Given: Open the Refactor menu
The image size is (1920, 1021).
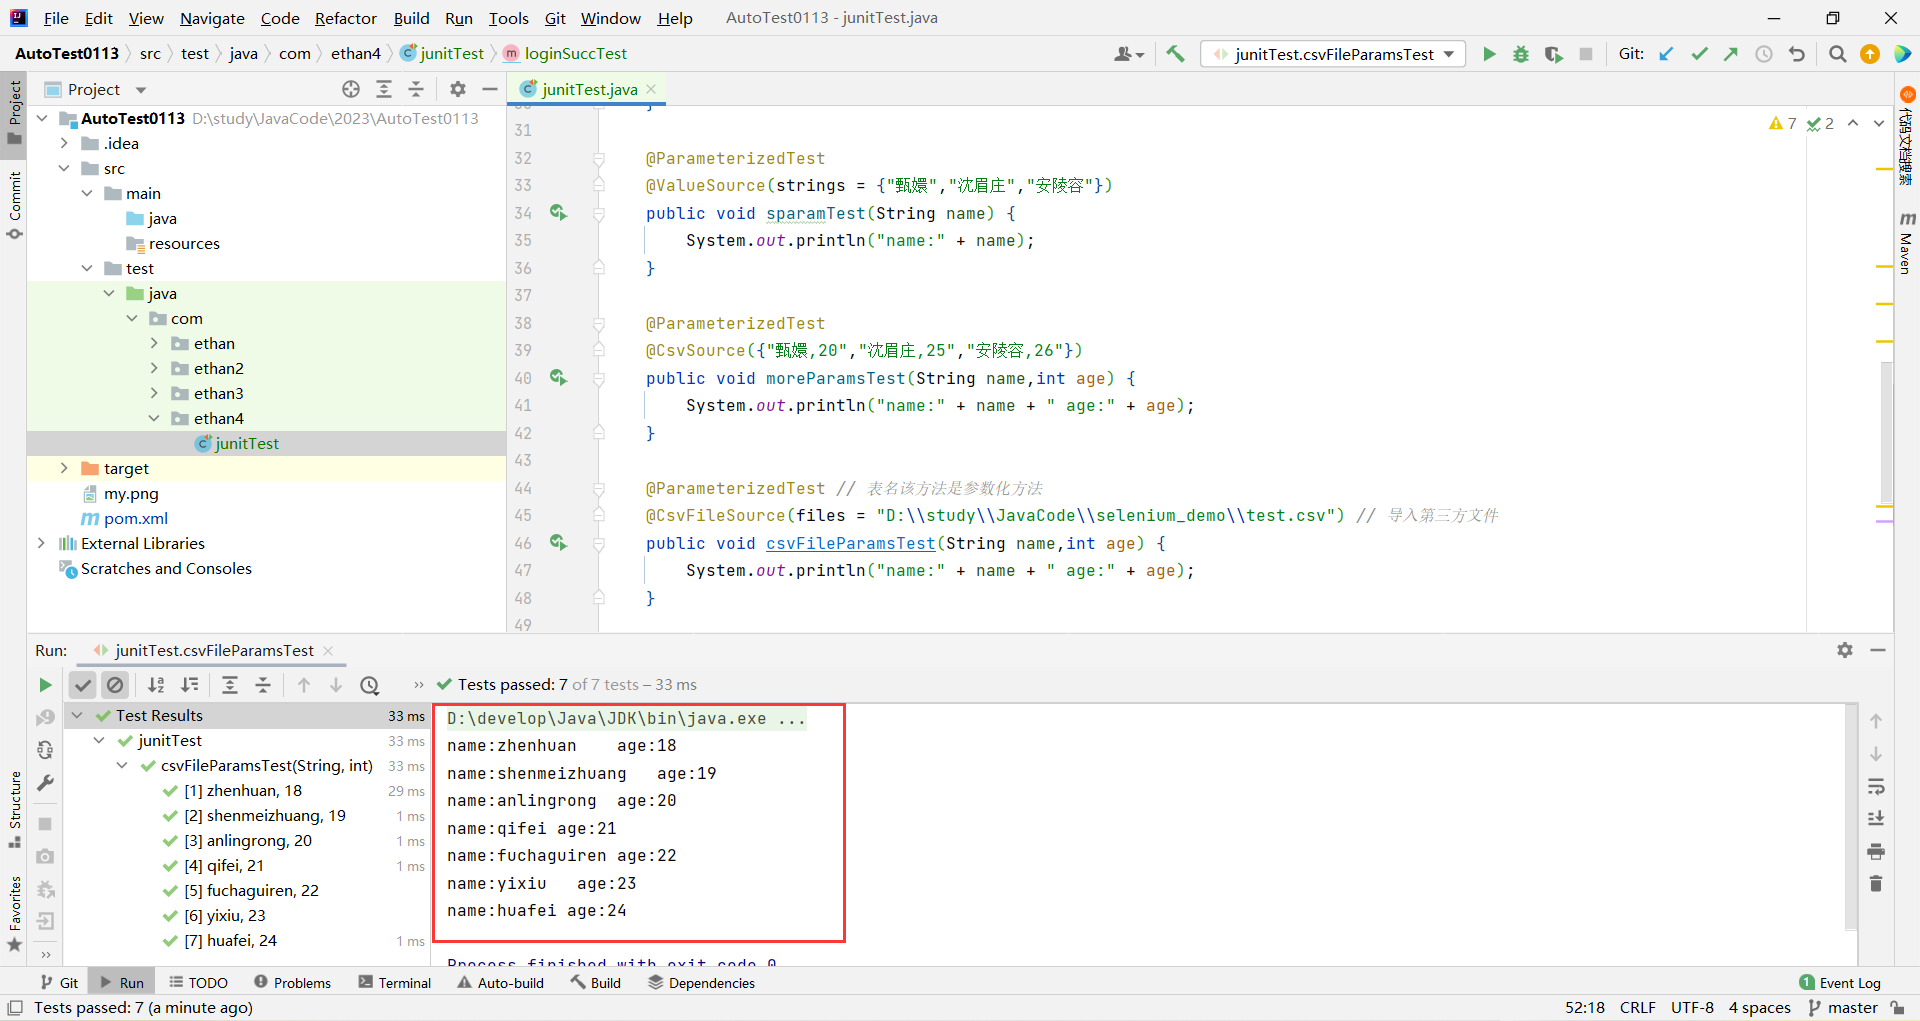Looking at the screenshot, I should click(345, 18).
